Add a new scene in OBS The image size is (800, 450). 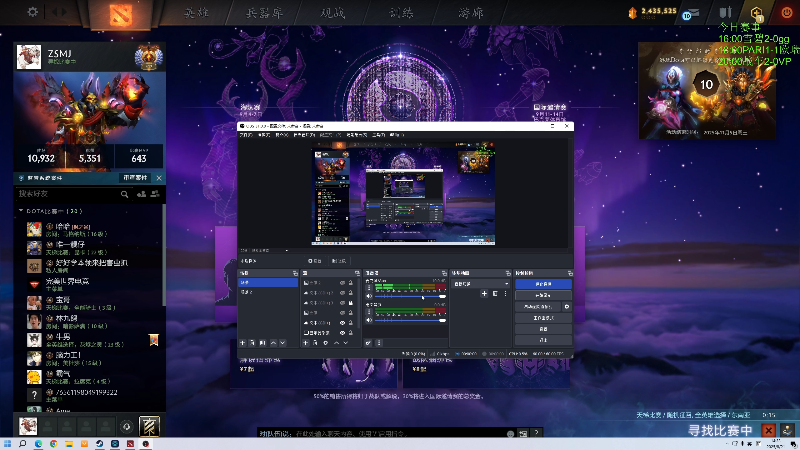[242, 343]
